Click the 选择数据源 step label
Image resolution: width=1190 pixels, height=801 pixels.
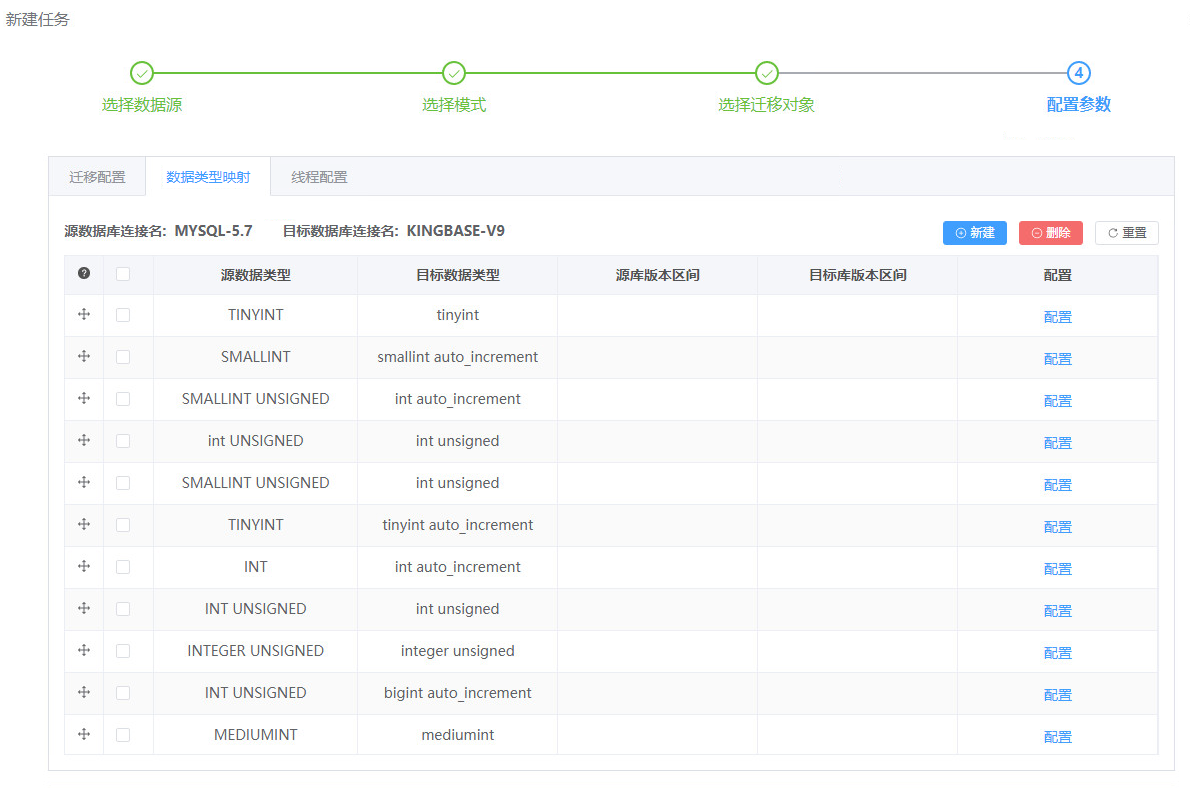pyautogui.click(x=142, y=105)
